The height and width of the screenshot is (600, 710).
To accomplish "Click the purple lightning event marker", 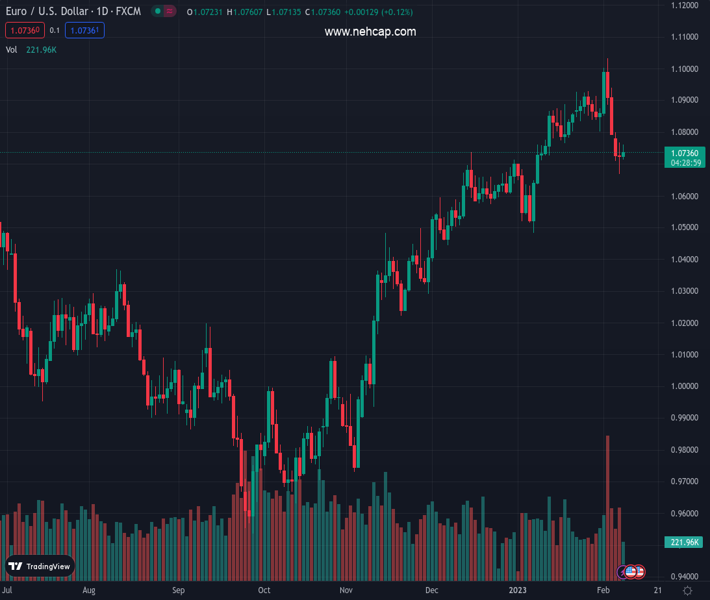I will (623, 572).
